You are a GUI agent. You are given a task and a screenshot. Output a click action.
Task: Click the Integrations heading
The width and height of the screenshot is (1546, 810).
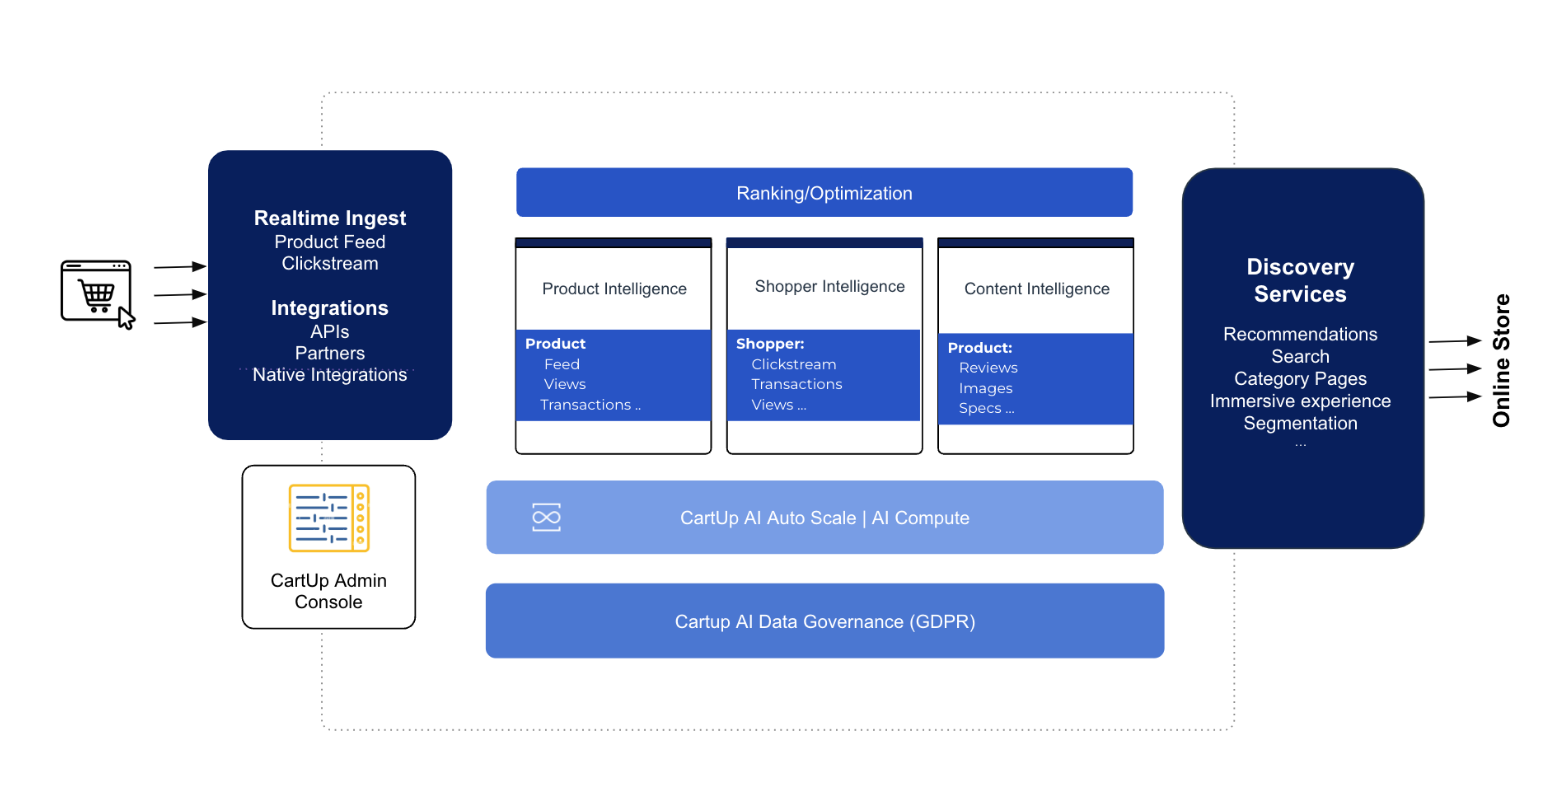tap(330, 308)
